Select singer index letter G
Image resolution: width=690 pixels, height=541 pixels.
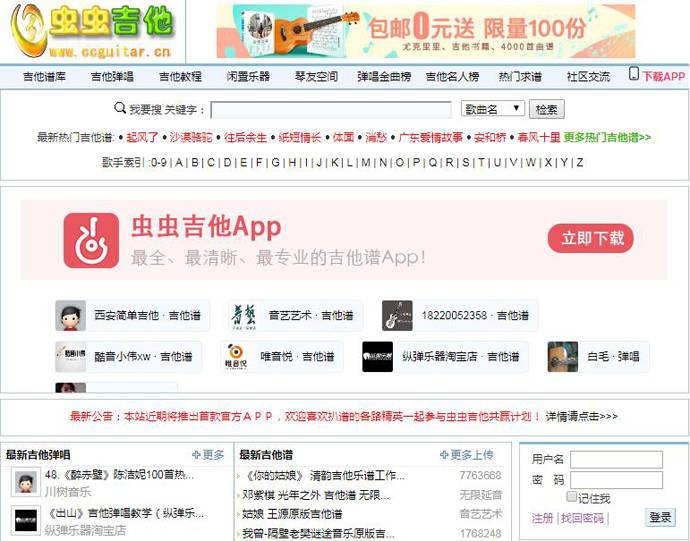tap(275, 162)
